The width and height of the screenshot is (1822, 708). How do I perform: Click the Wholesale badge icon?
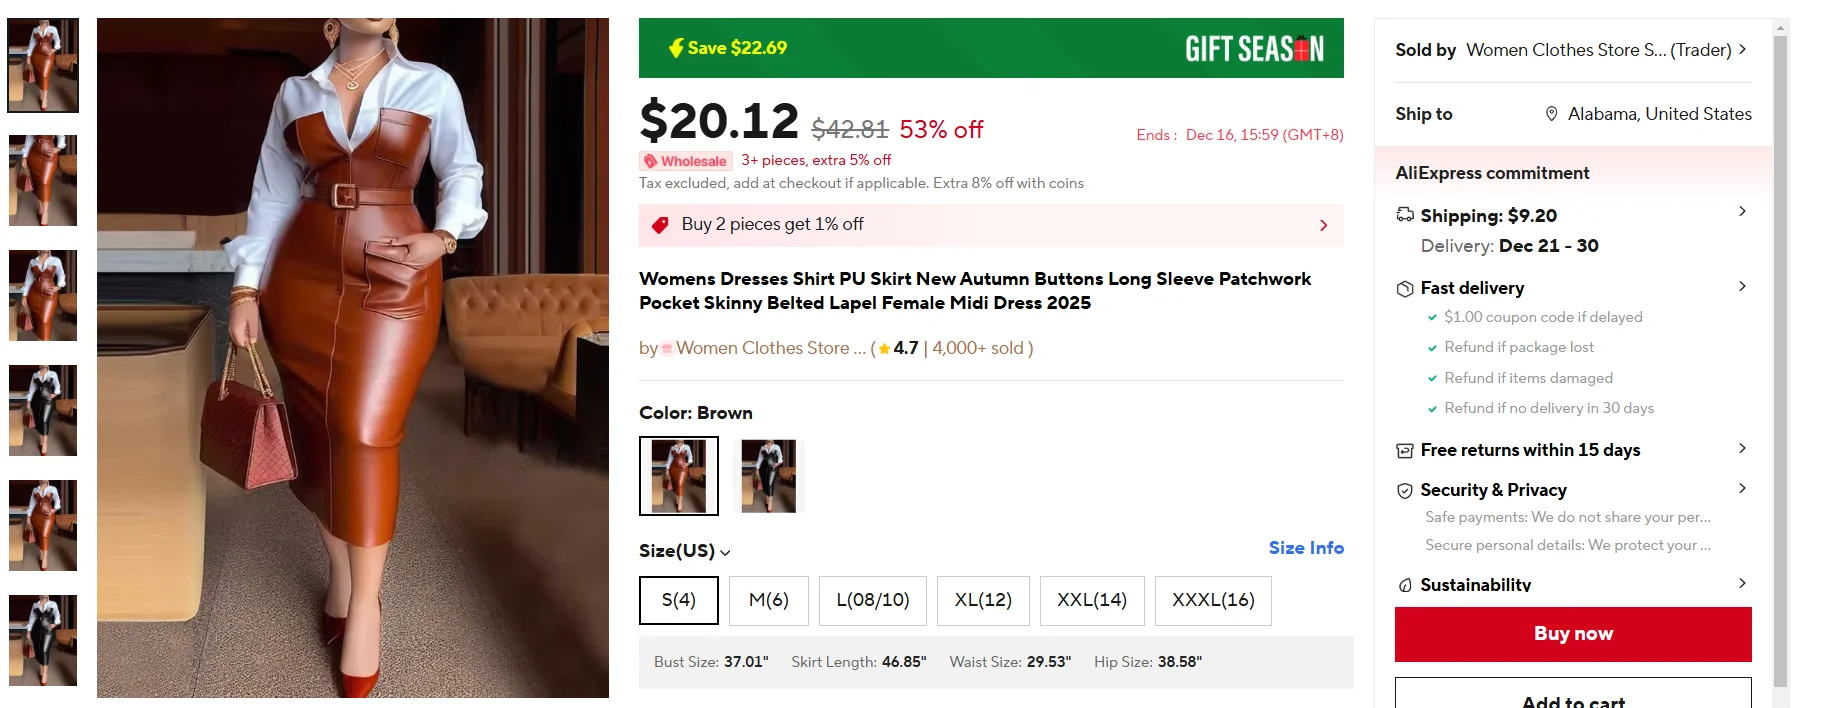(651, 161)
